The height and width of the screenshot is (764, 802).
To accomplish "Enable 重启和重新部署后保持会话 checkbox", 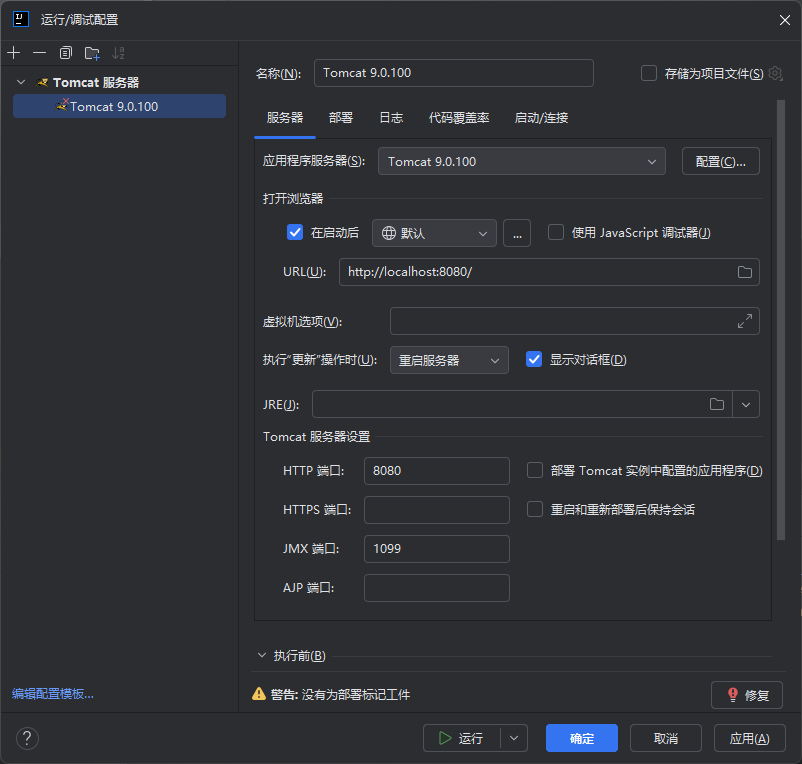I will tap(535, 509).
